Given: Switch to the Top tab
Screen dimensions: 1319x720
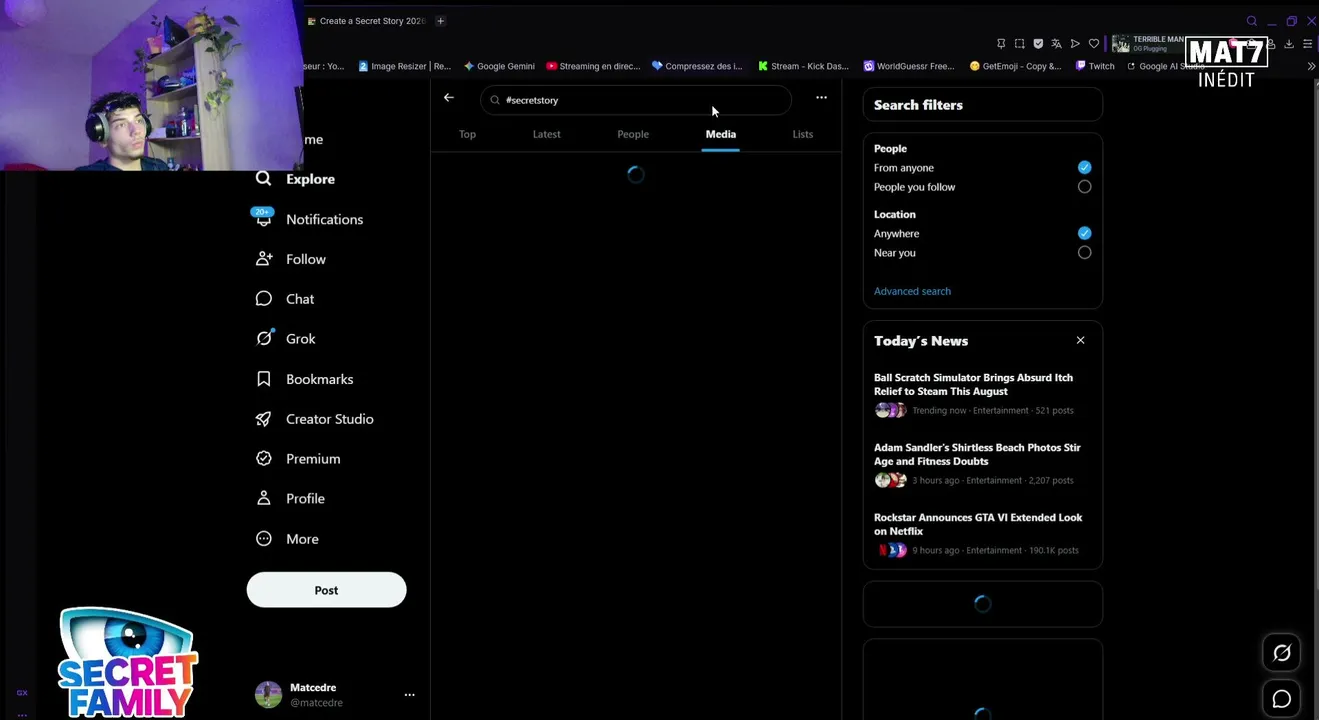Looking at the screenshot, I should 467,134.
